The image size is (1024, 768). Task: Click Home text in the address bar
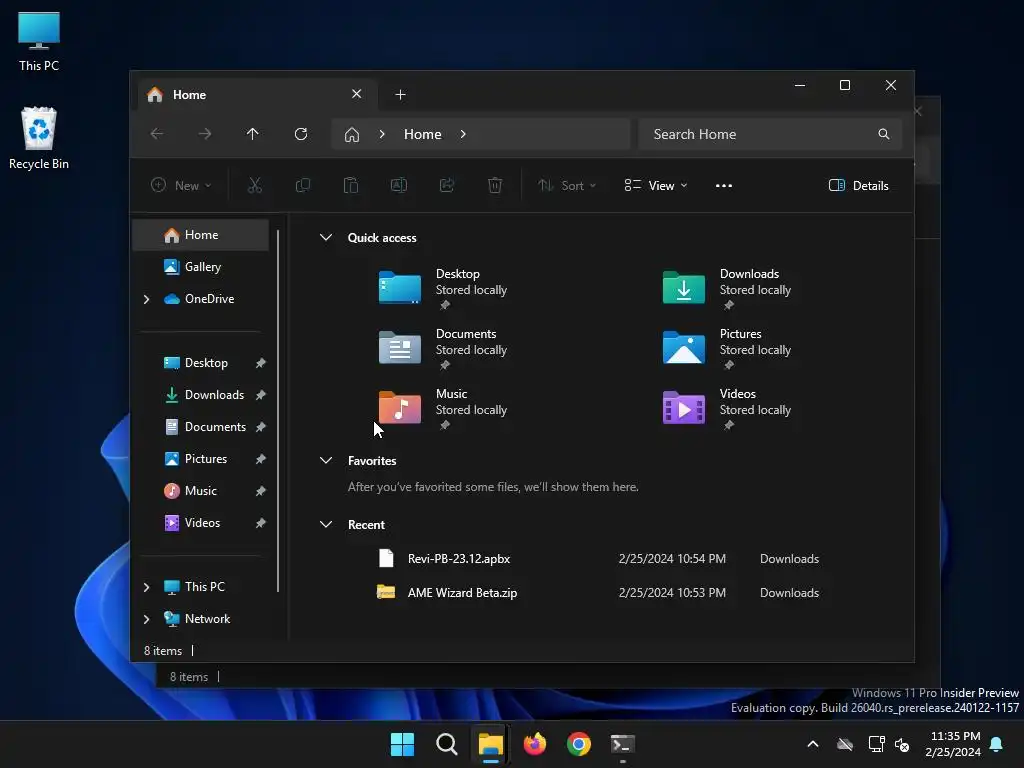click(423, 134)
